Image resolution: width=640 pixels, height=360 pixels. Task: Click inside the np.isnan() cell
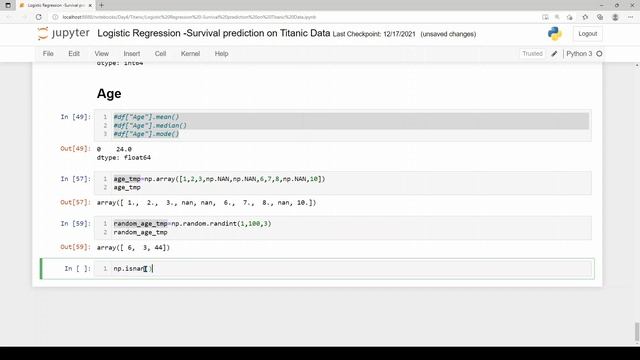pos(342,269)
